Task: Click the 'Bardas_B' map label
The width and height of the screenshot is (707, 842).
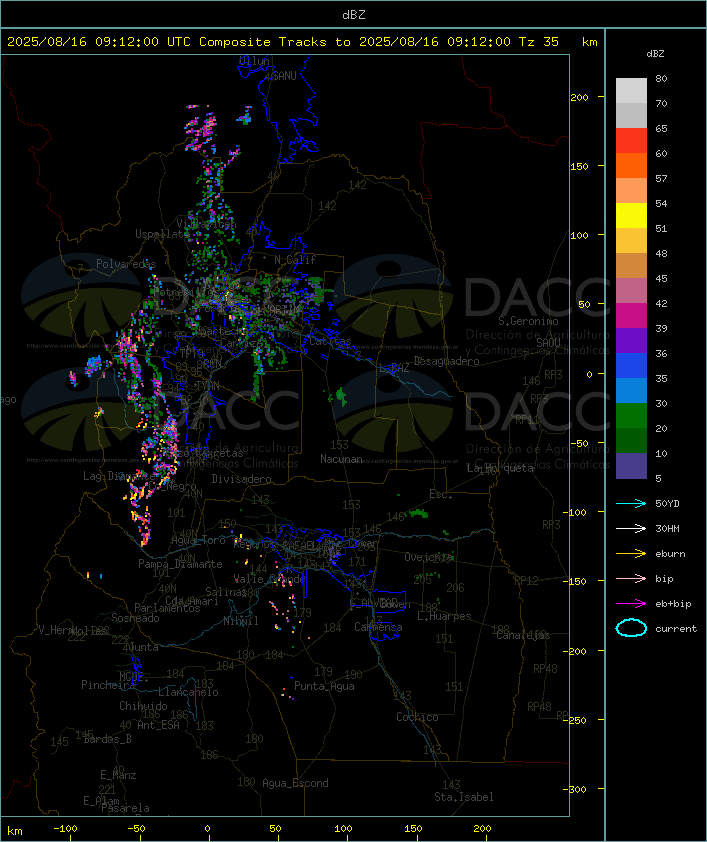Action: (x=108, y=739)
